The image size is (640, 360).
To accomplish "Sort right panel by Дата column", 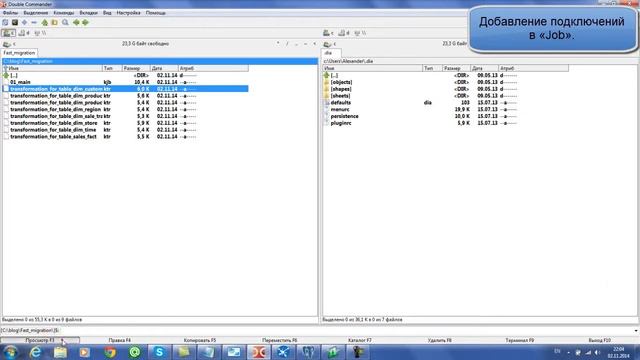I will coord(484,68).
